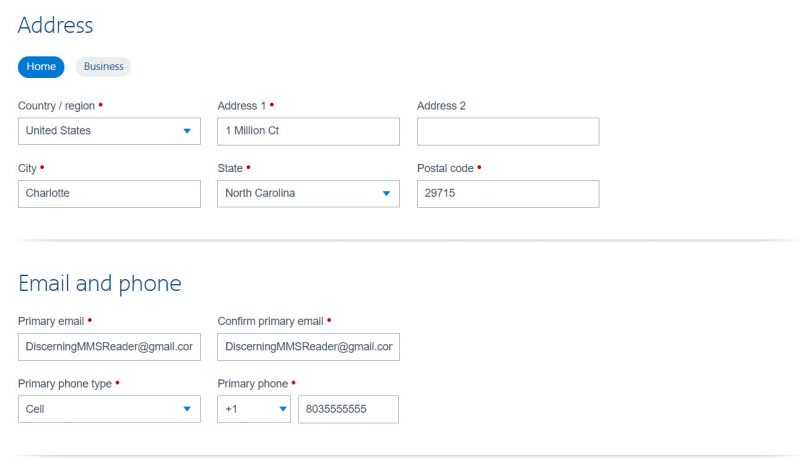Open the Primary phone type dropdown
The image size is (800, 458).
coord(109,409)
